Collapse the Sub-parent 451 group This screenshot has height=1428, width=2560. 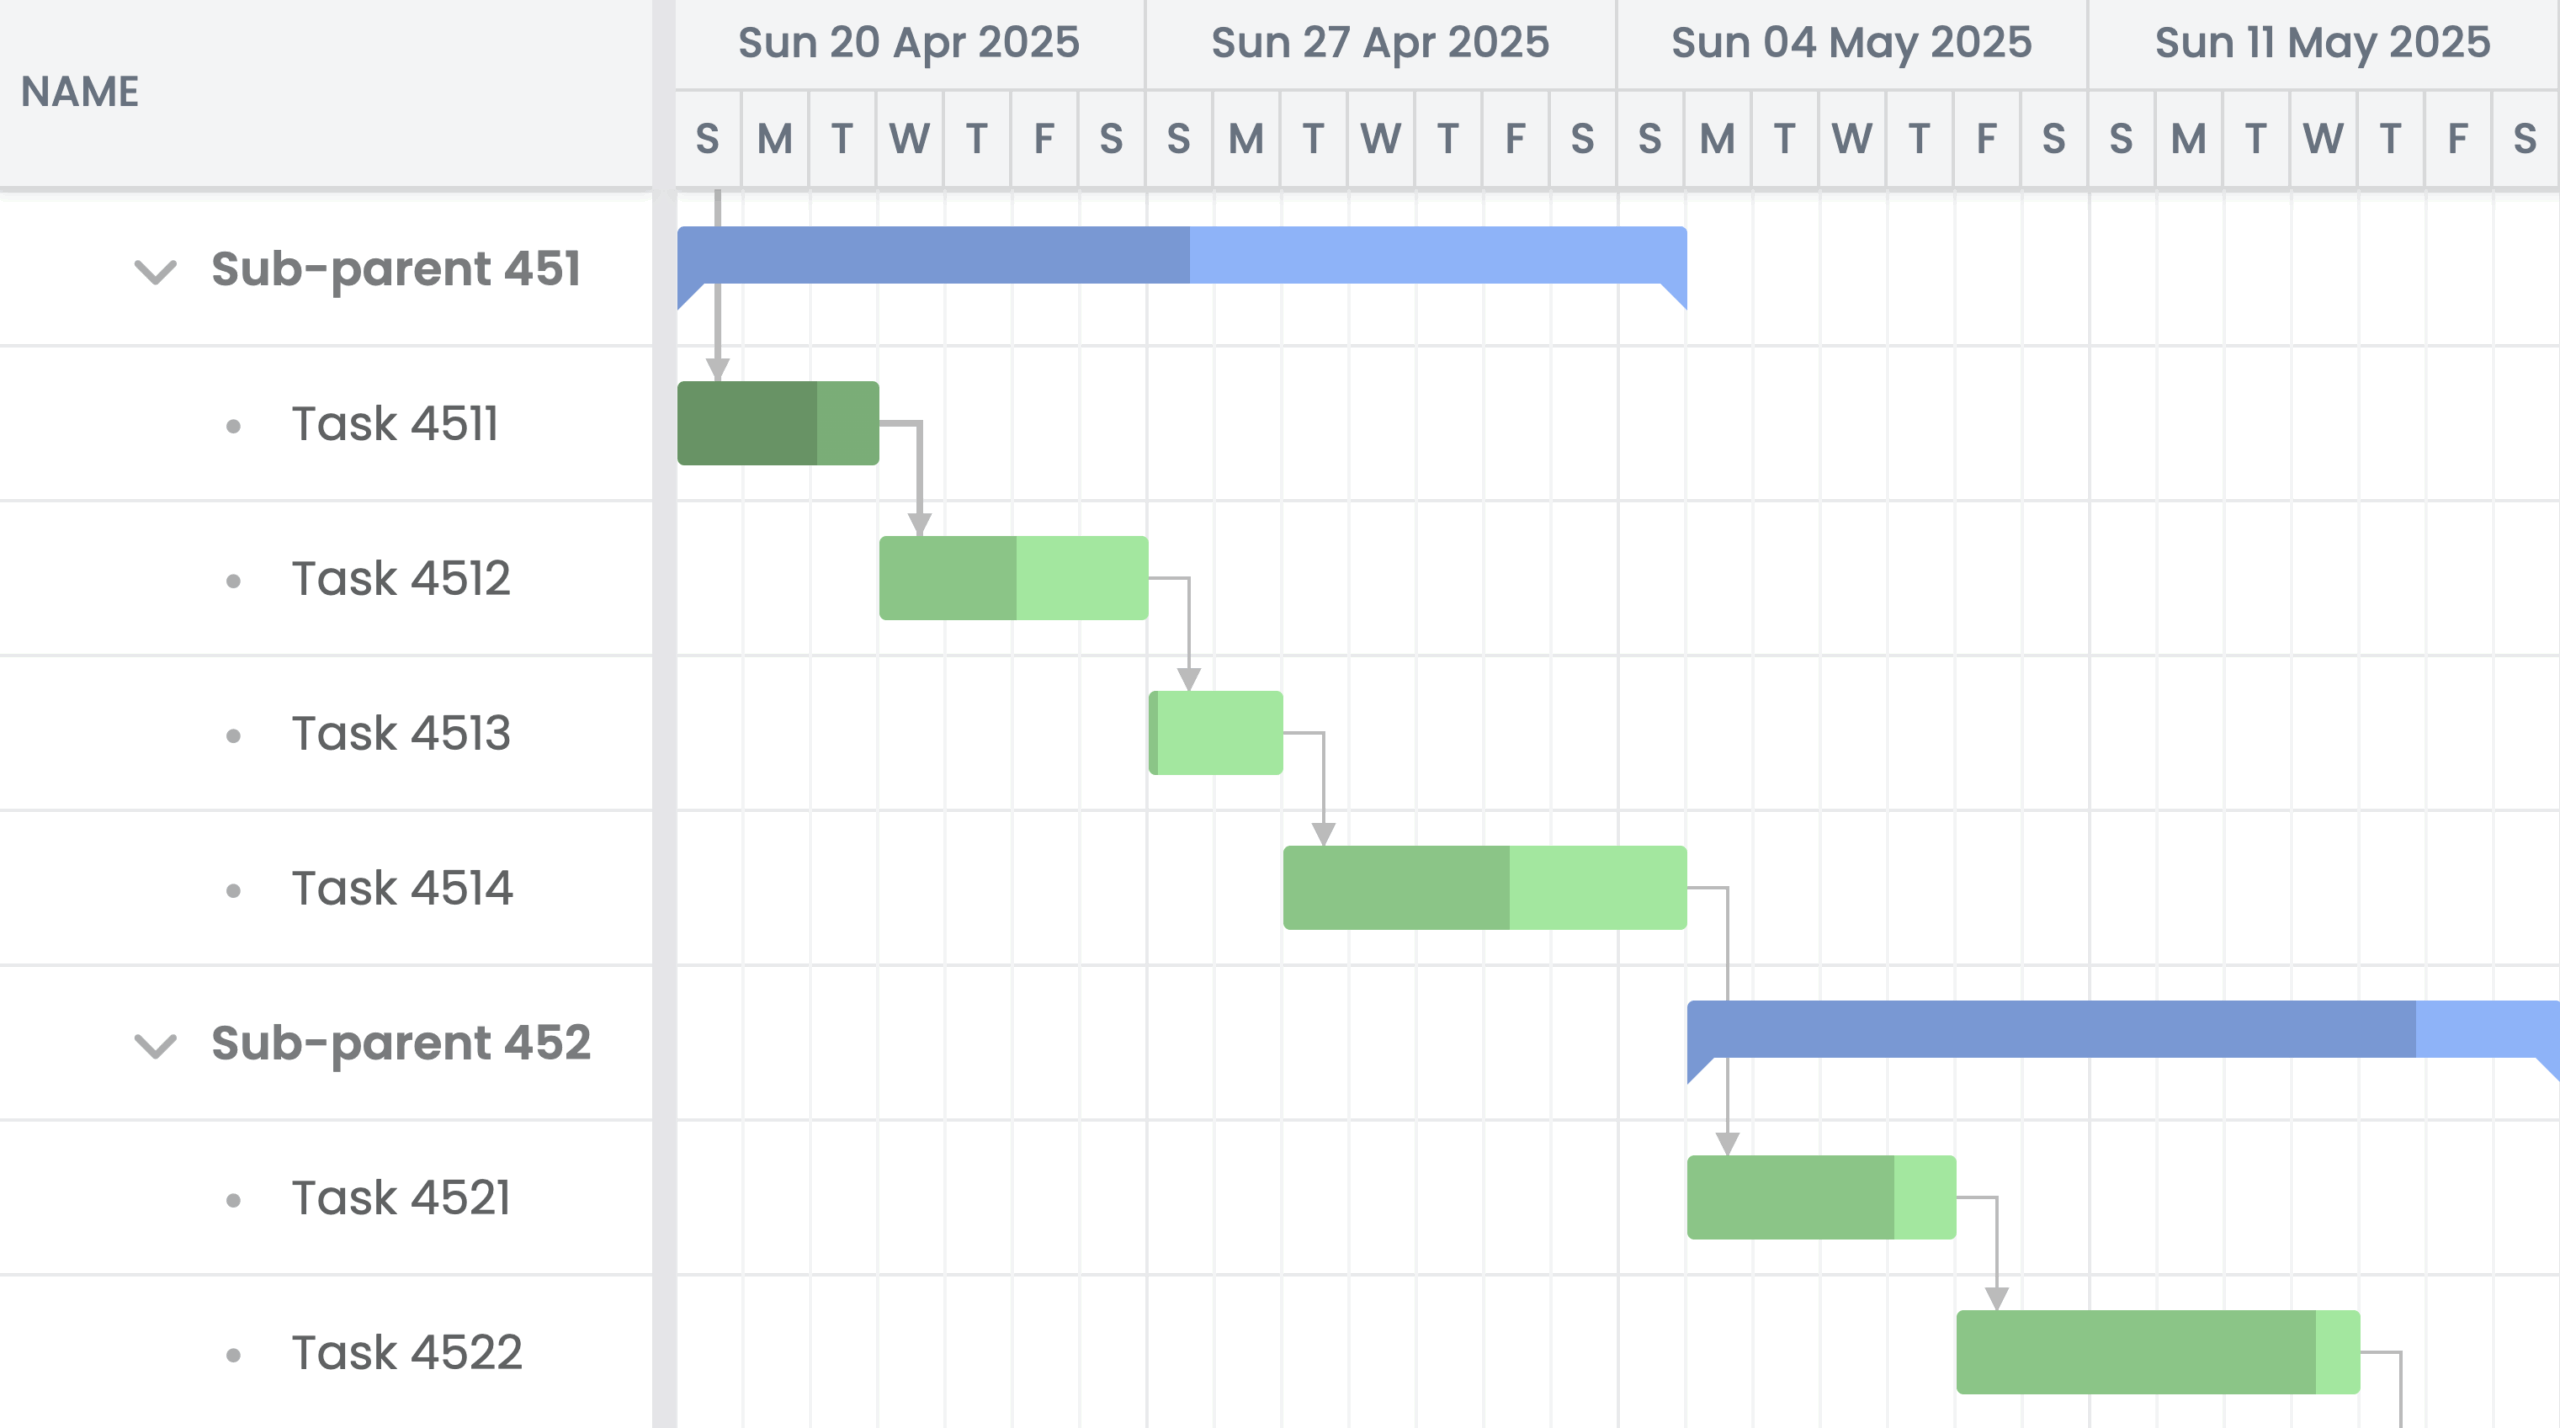click(x=155, y=270)
